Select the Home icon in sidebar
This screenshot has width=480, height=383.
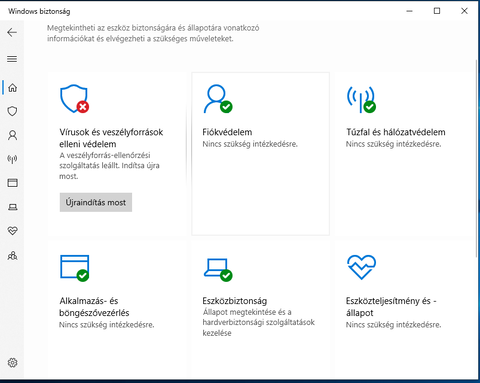(x=12, y=88)
